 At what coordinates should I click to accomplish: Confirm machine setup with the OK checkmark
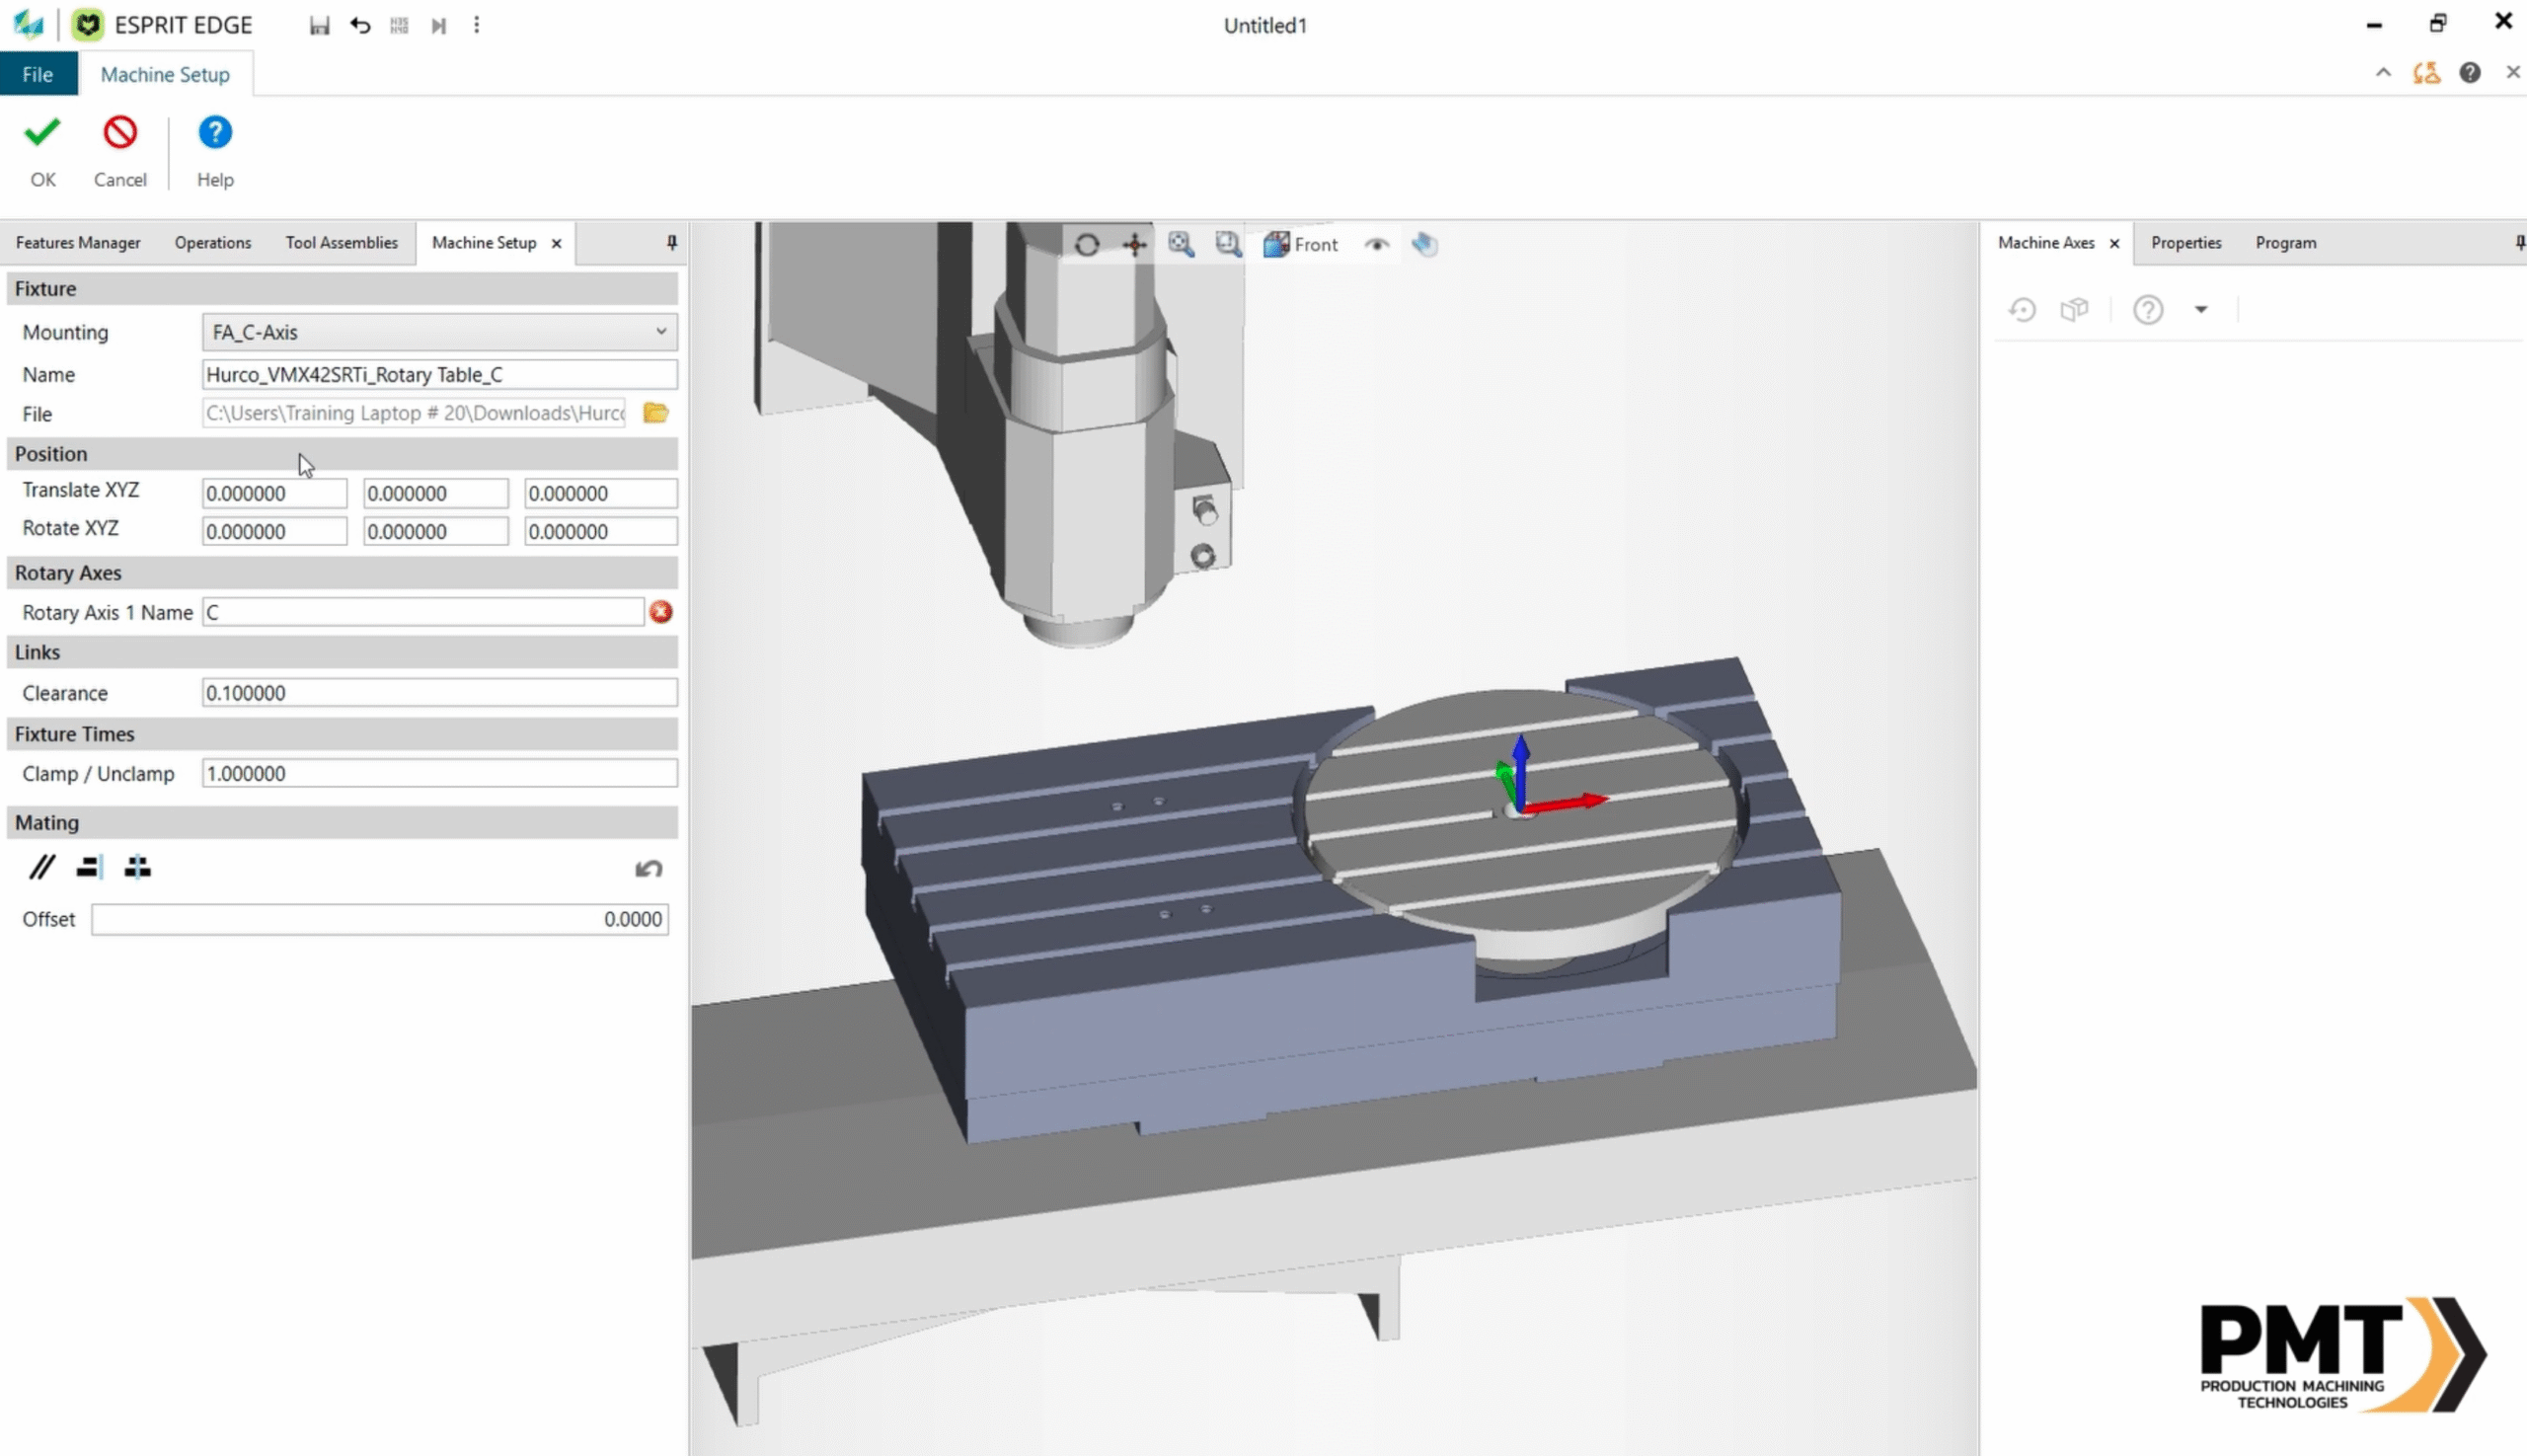click(42, 151)
